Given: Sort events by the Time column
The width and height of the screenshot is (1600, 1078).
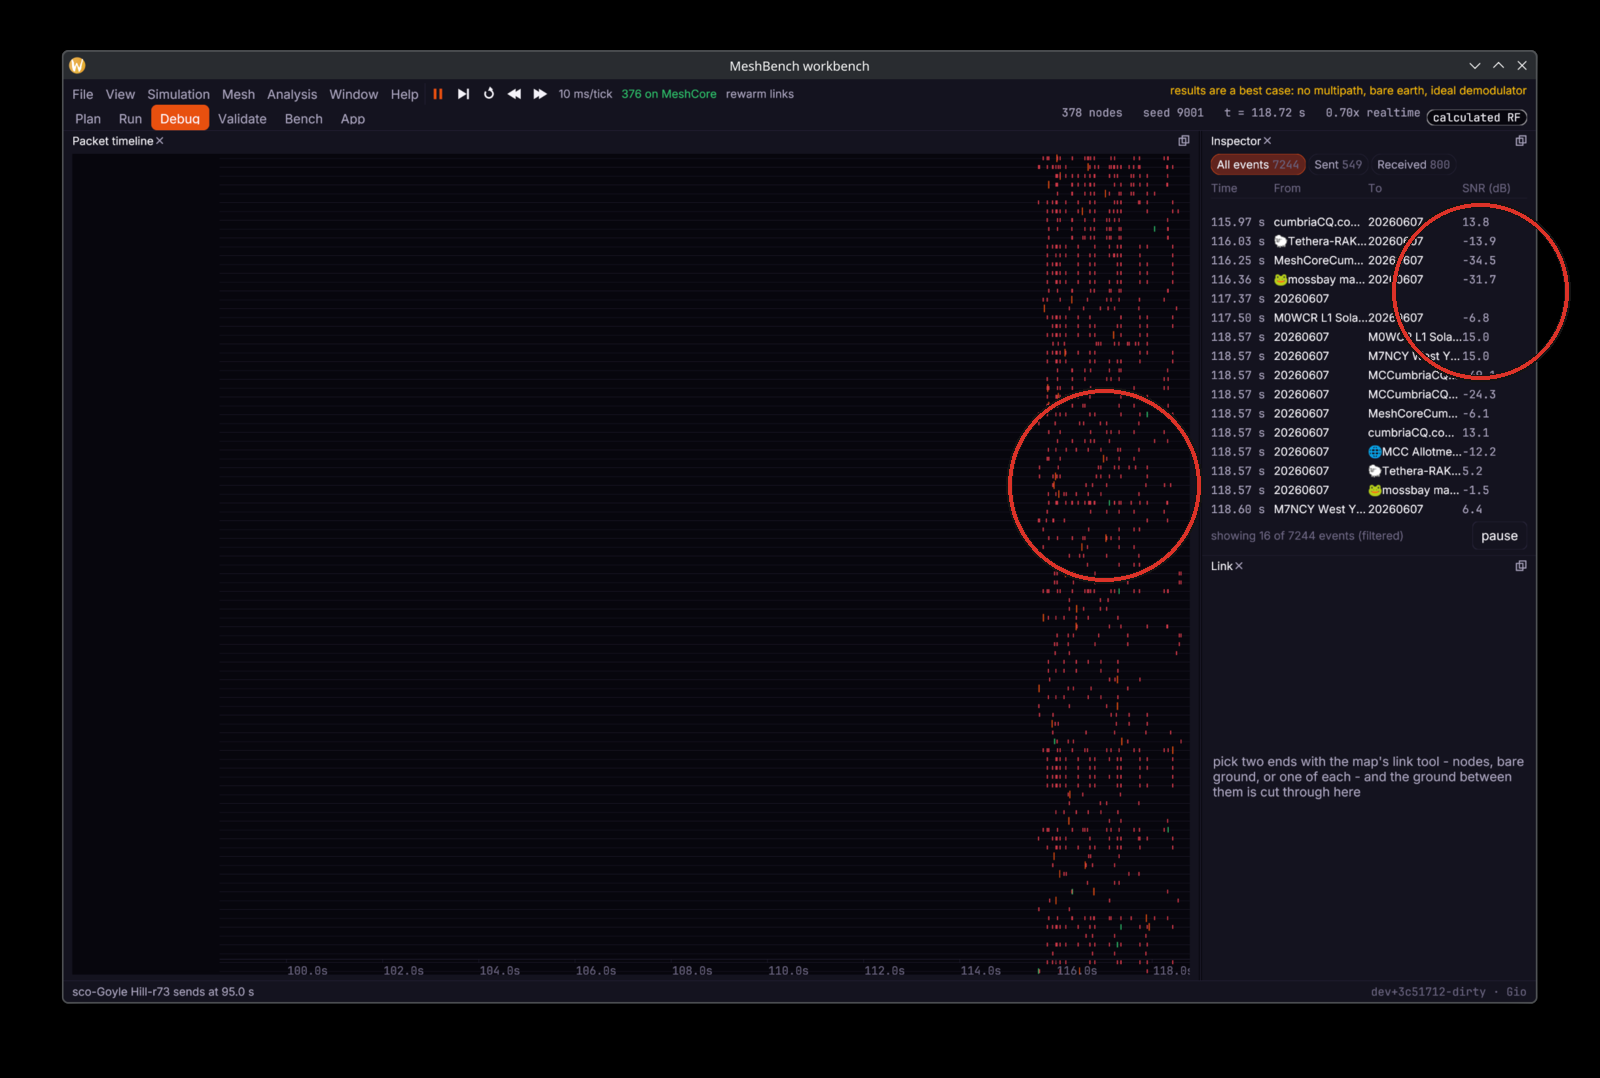Looking at the screenshot, I should (x=1224, y=188).
